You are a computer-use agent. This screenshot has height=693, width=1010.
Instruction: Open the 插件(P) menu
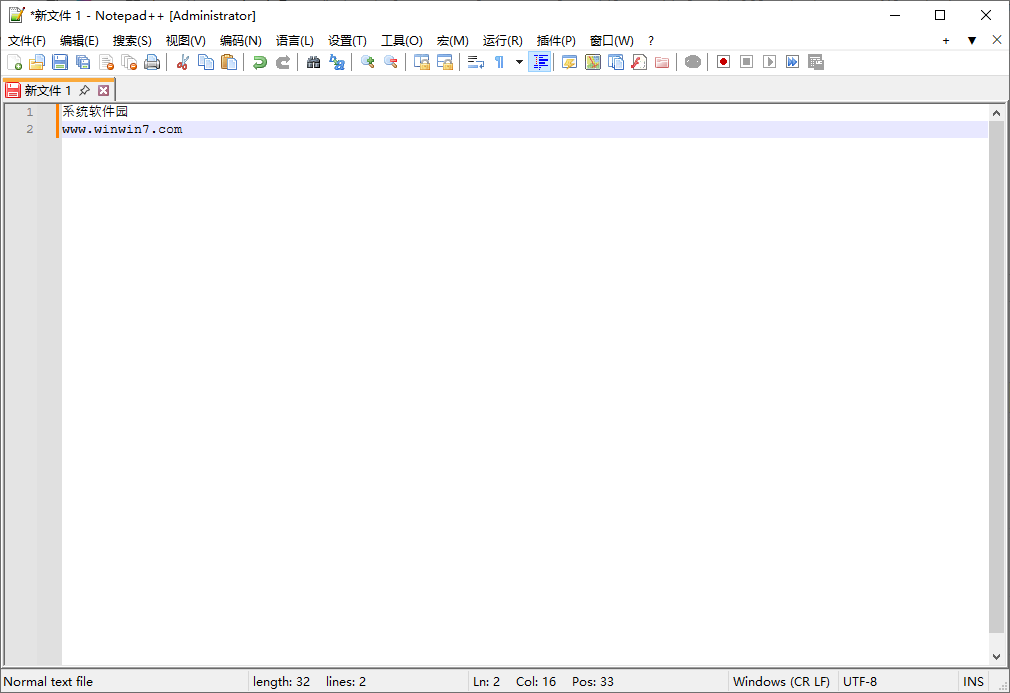click(x=556, y=41)
